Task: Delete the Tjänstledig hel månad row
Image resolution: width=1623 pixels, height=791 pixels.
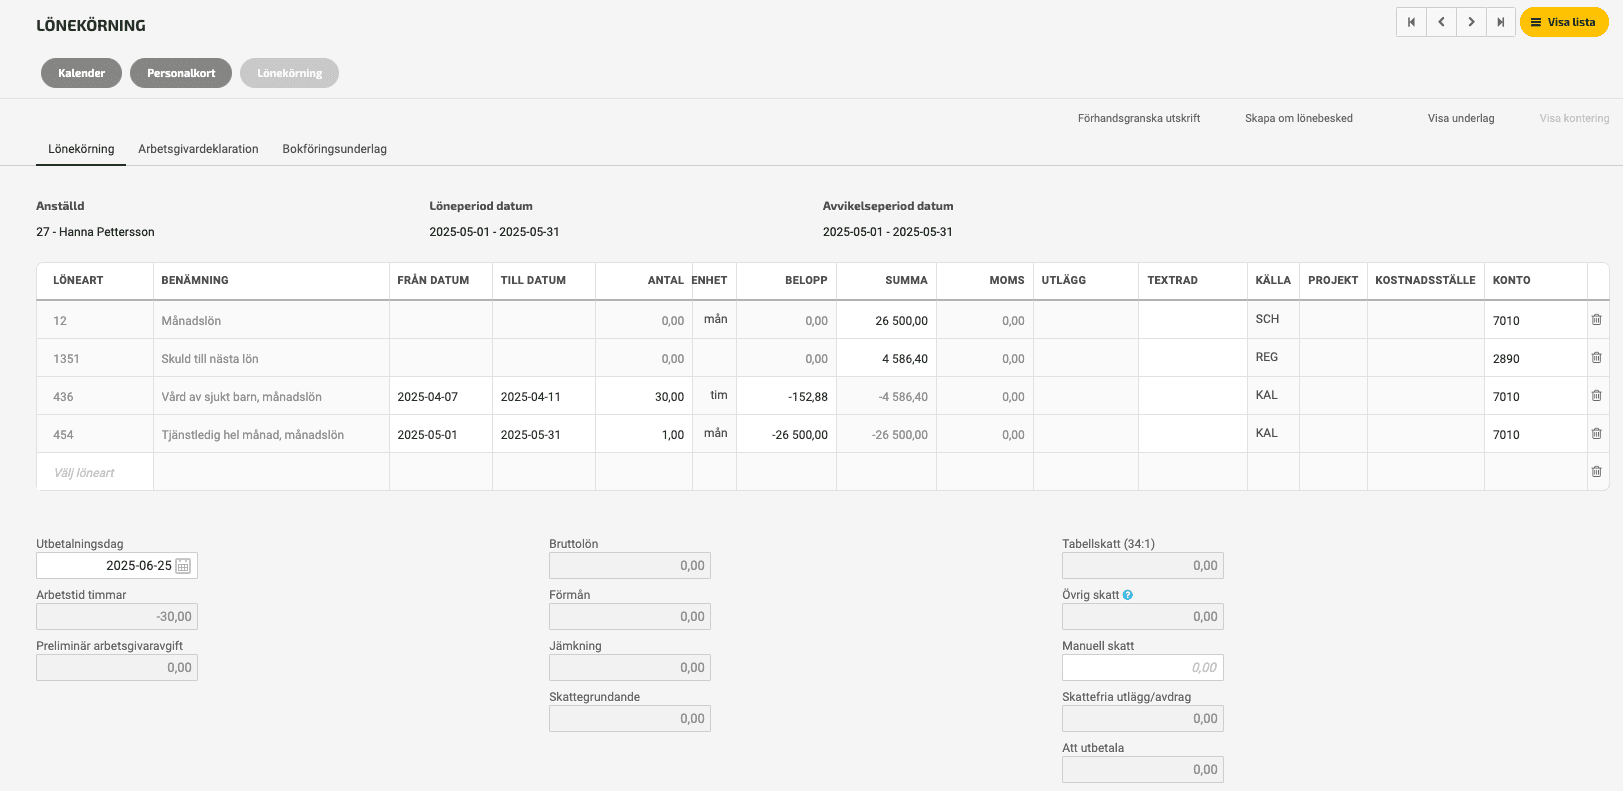Action: (x=1597, y=434)
